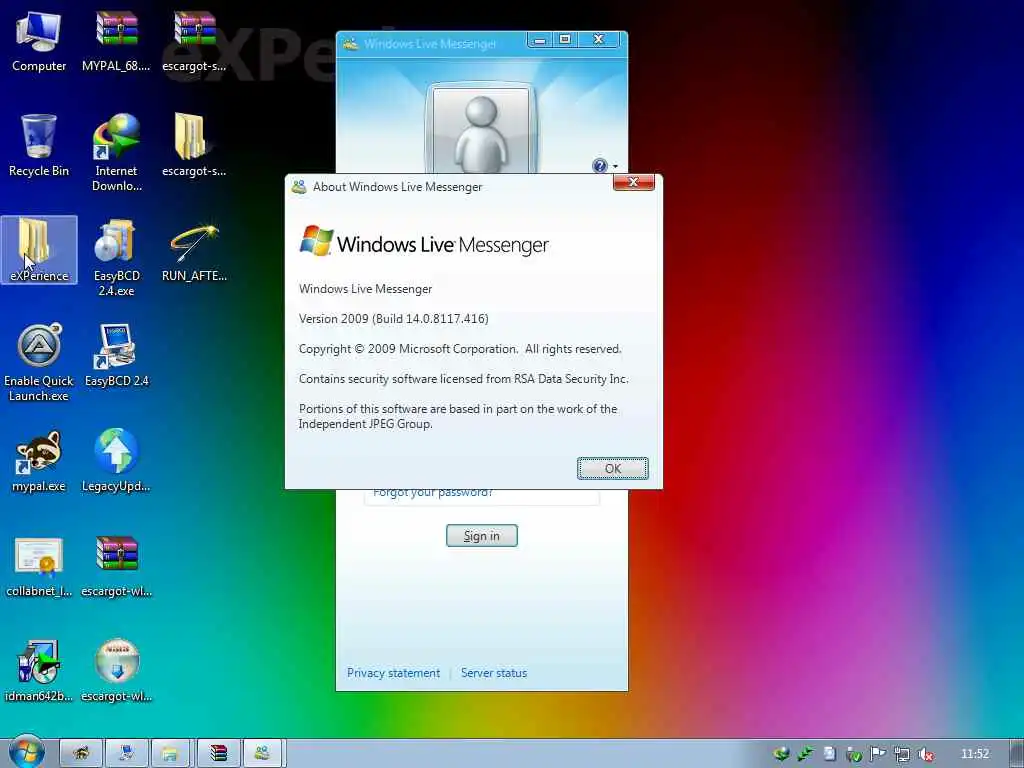Open the LegacyUpd... desktop icon

click(x=116, y=460)
